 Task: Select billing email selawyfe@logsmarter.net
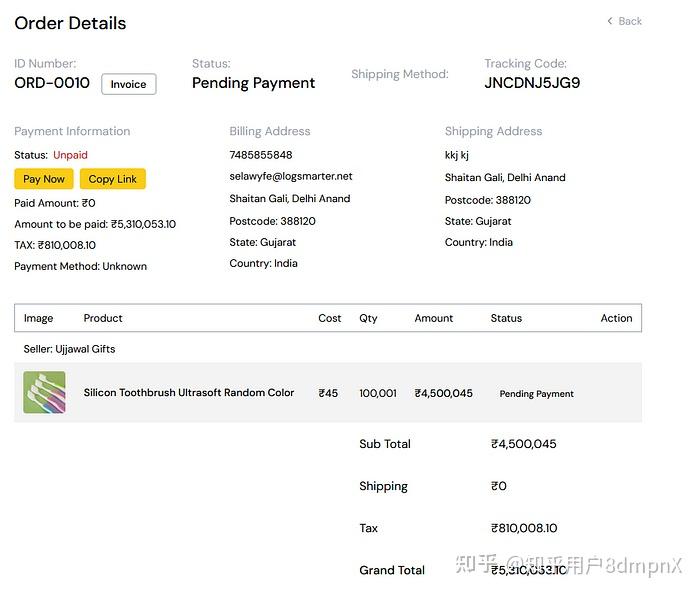pos(291,176)
